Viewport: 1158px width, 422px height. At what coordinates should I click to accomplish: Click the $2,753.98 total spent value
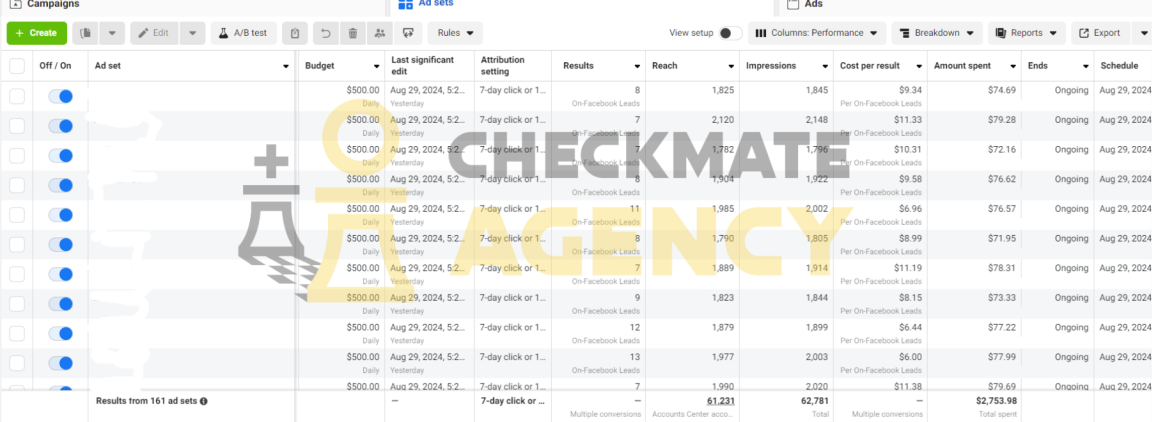tap(996, 401)
